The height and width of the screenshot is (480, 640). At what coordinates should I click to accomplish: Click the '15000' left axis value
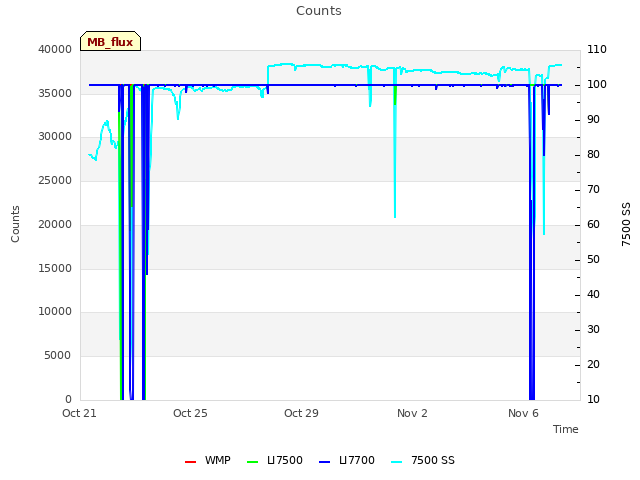(x=55, y=269)
